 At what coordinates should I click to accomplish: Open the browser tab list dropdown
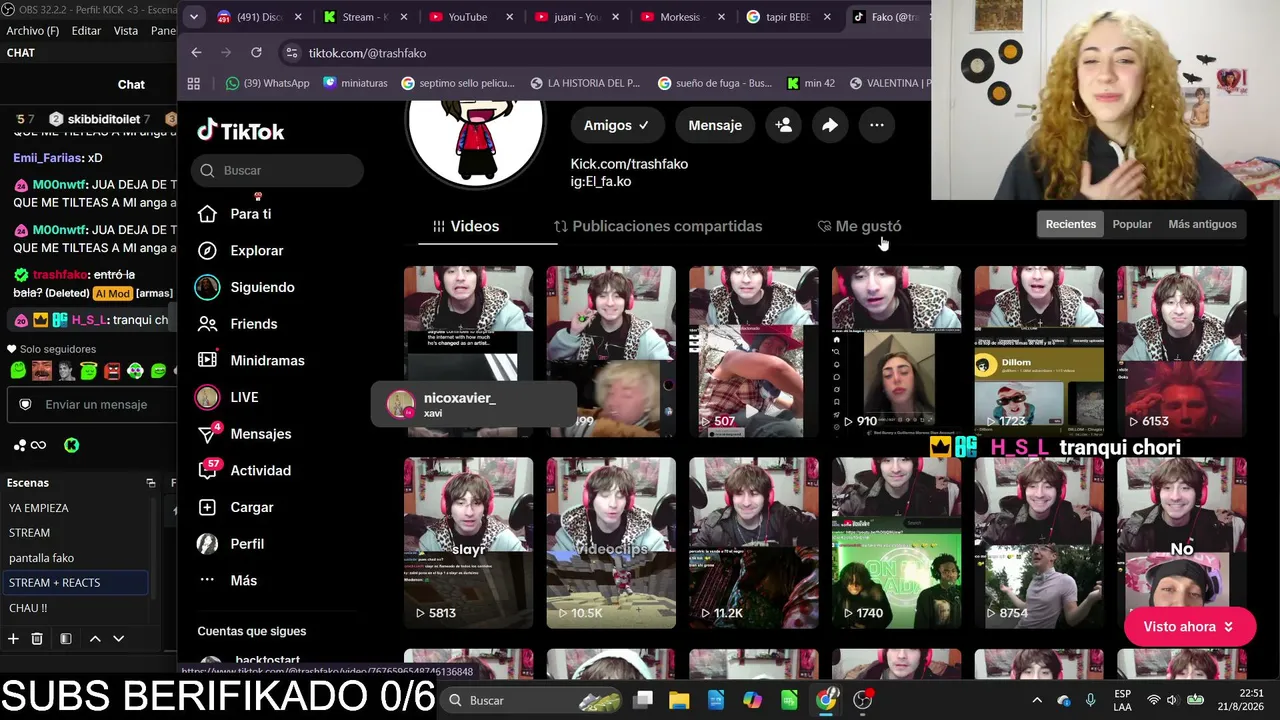194,17
